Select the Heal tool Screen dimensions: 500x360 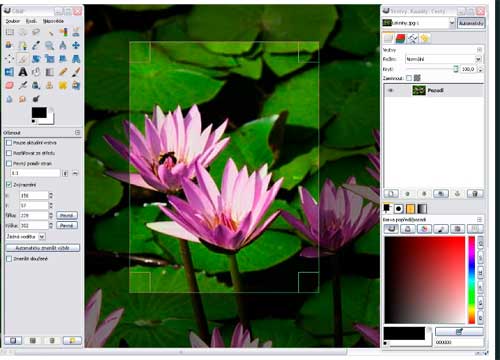[x=63, y=85]
